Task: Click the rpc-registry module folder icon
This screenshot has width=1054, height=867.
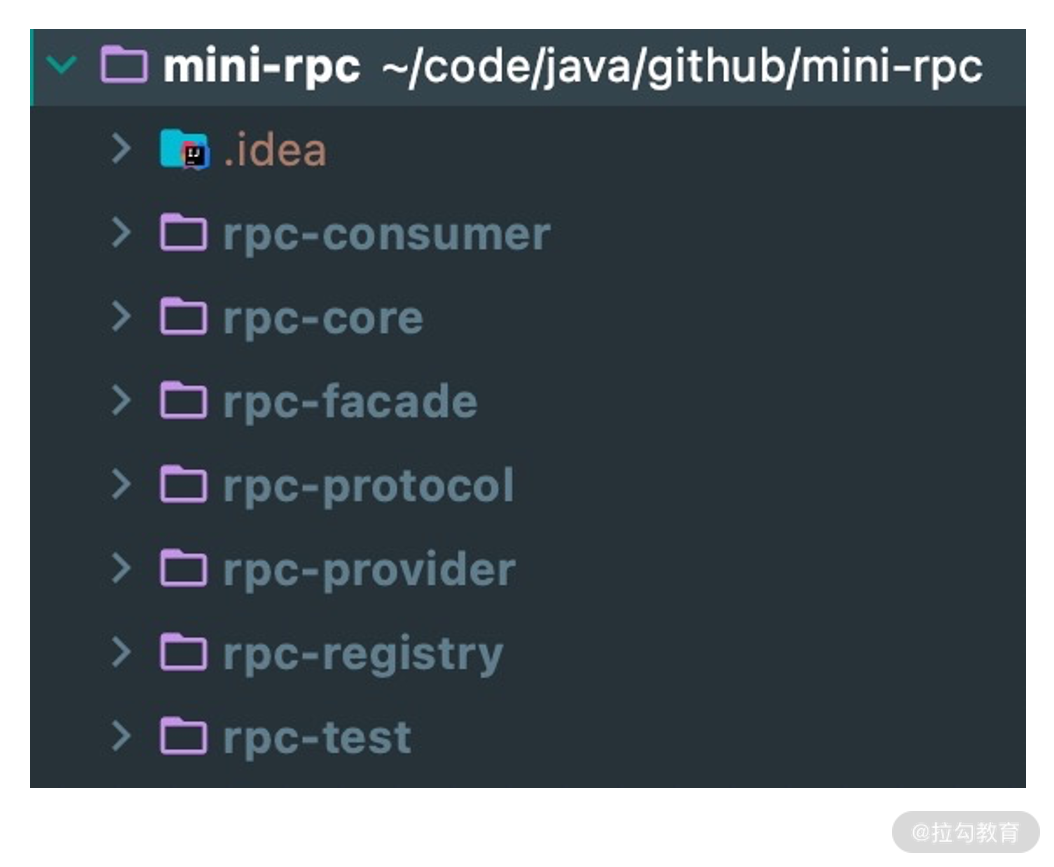Action: [183, 654]
